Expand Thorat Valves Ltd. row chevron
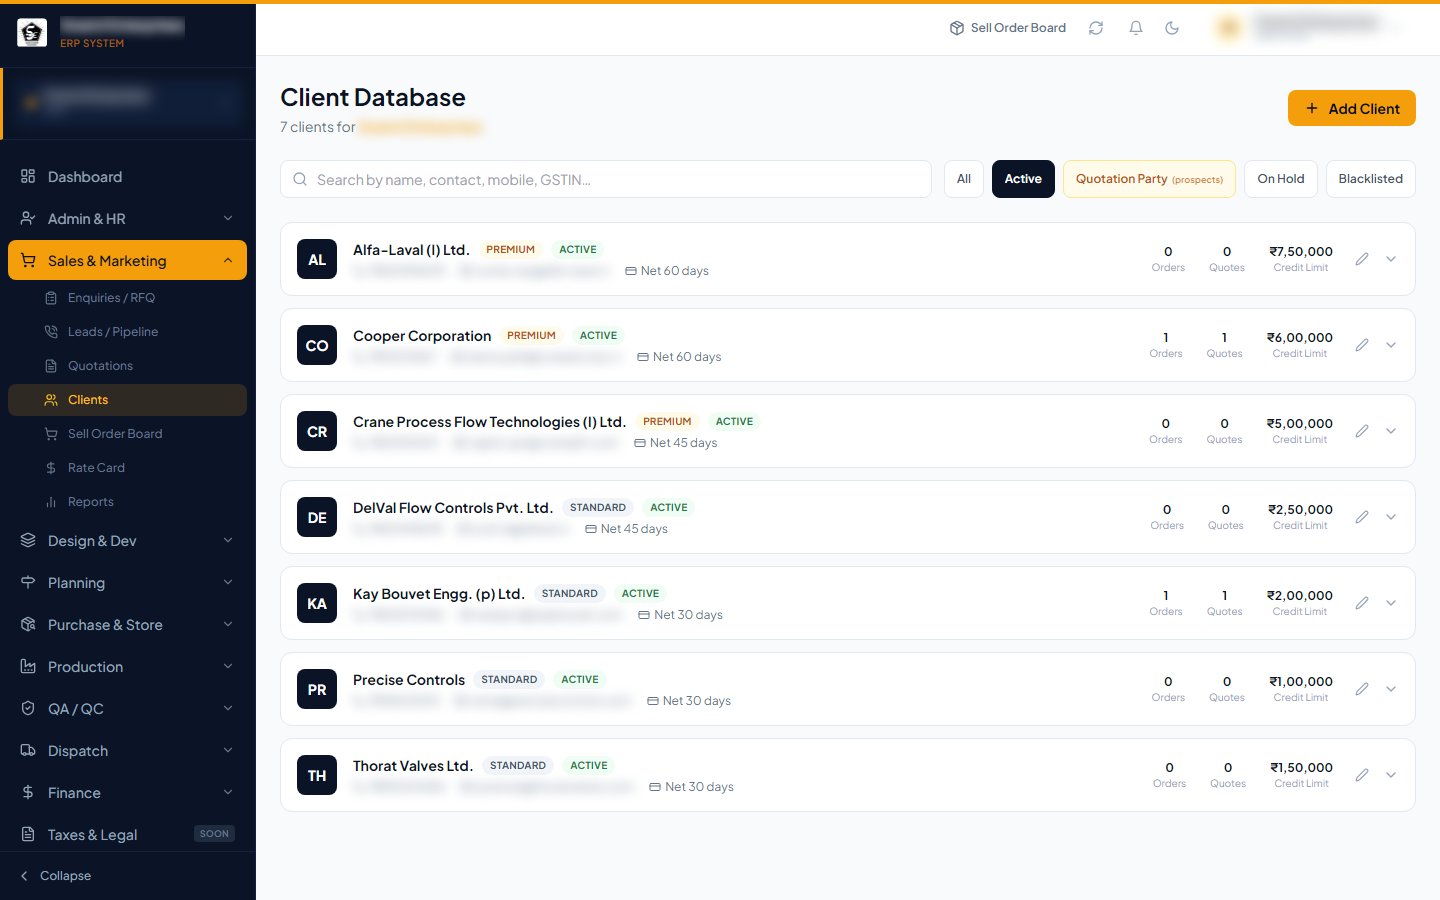 [x=1391, y=775]
